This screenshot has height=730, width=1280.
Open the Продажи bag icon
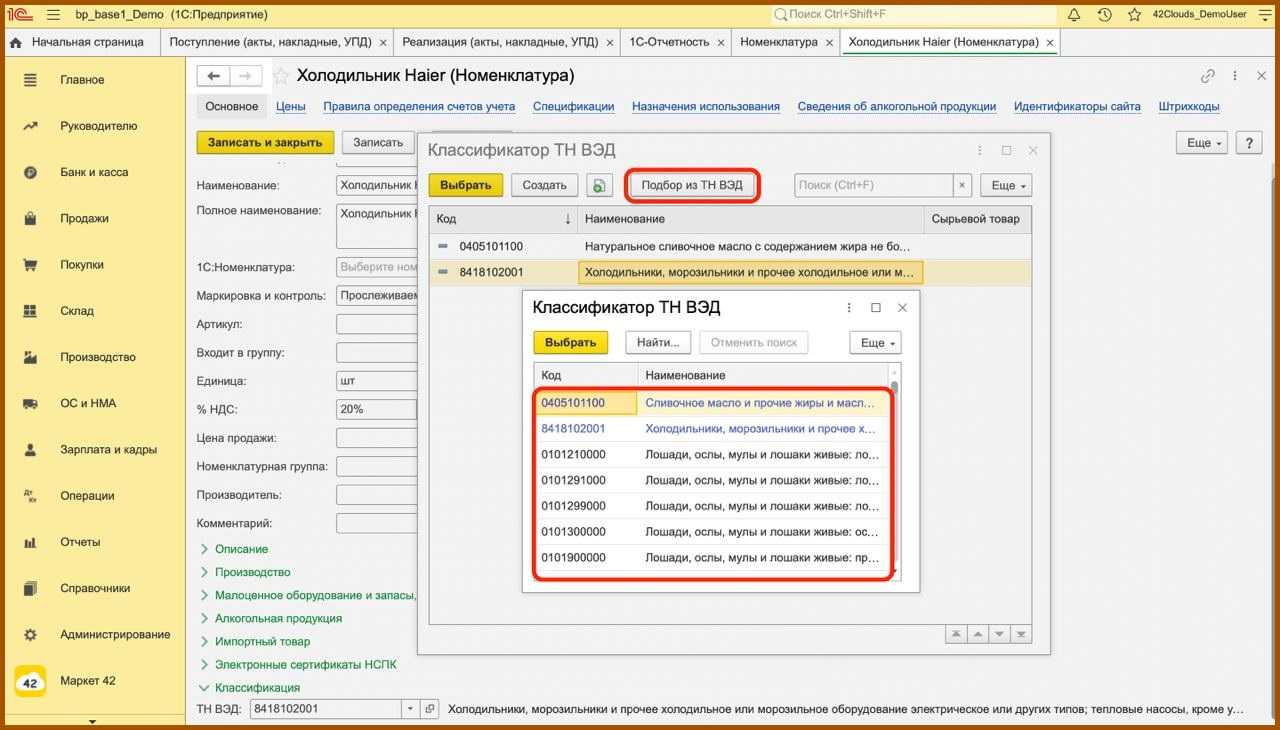pyautogui.click(x=30, y=218)
